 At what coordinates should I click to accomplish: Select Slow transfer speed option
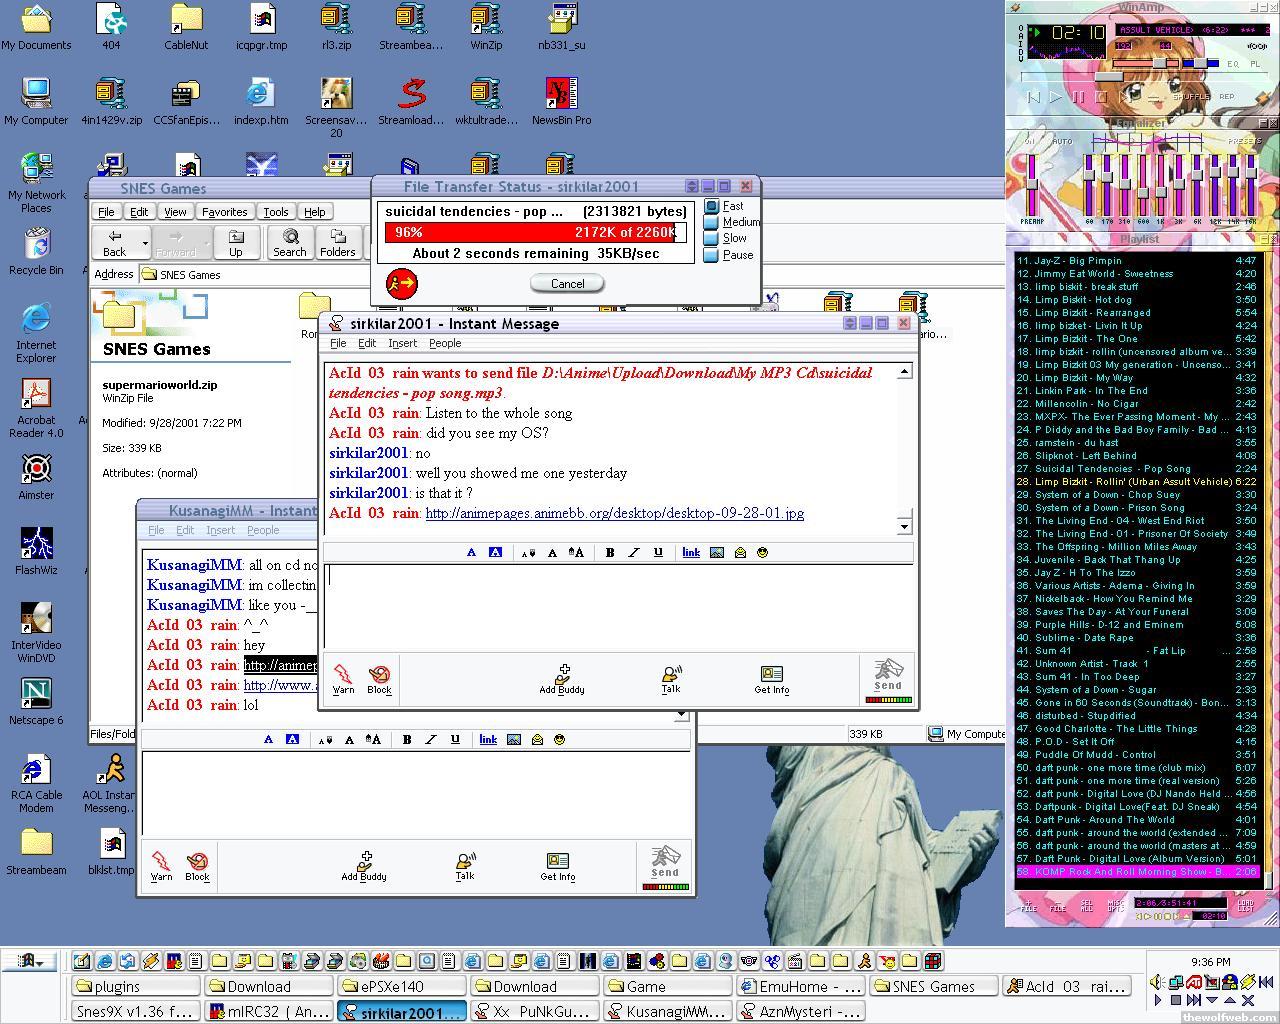(712, 238)
